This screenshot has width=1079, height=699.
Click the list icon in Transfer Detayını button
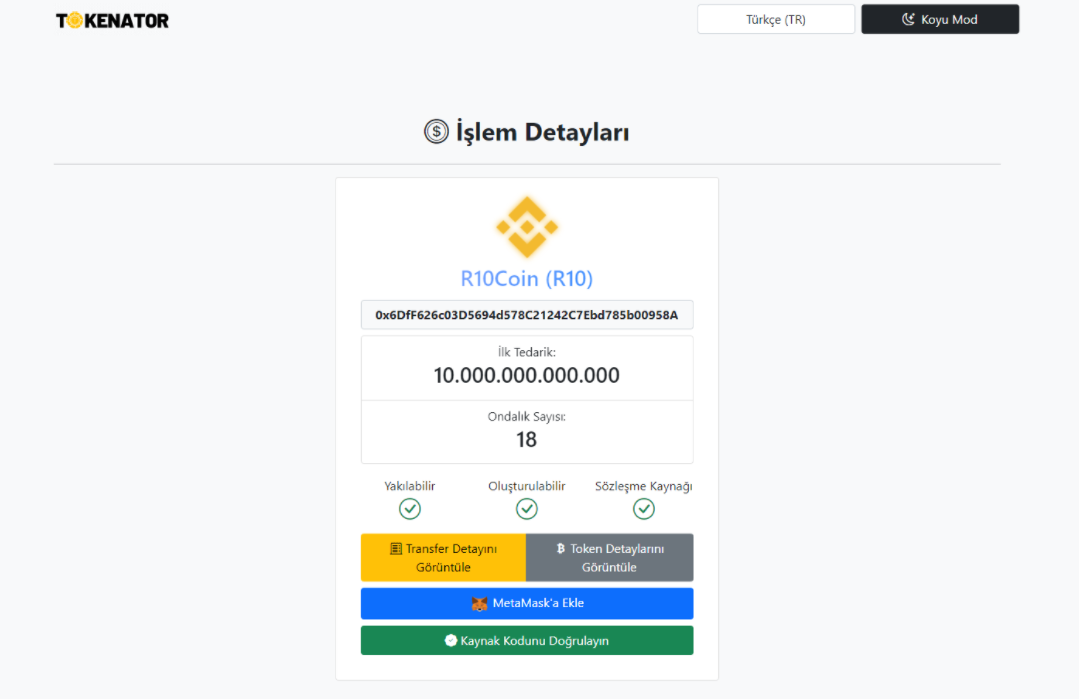coord(396,548)
